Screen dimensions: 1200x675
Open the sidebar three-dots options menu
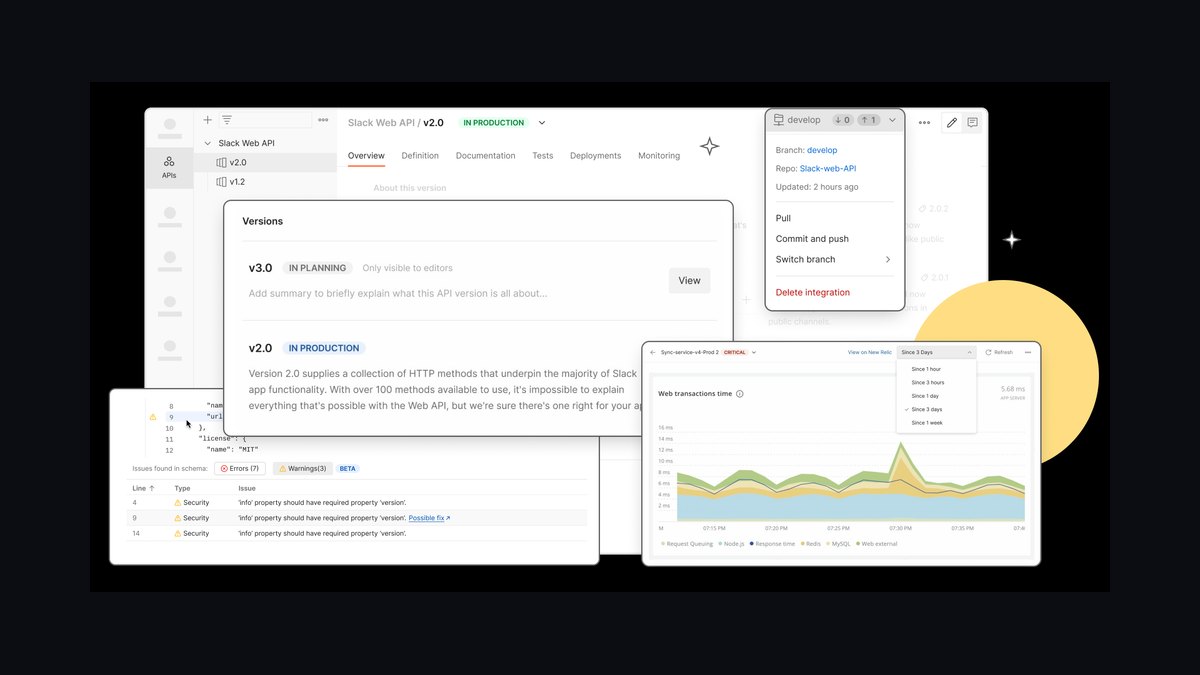323,120
